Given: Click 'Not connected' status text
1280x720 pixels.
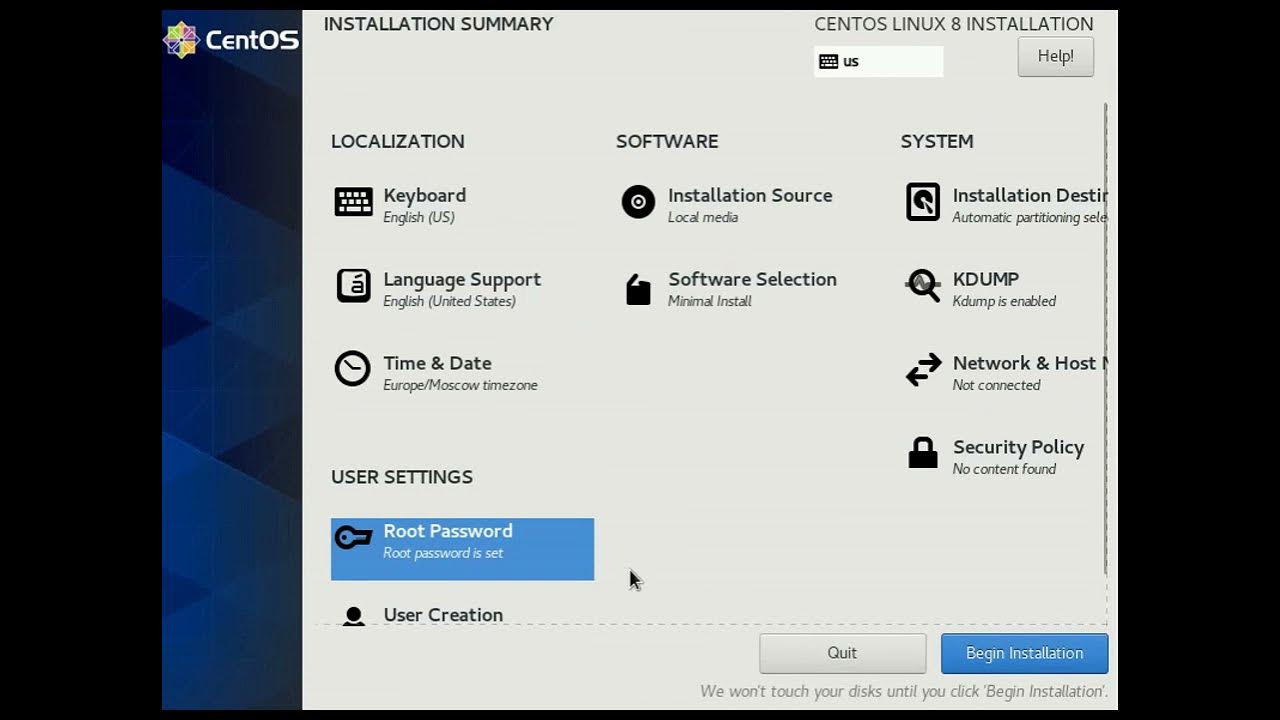Looking at the screenshot, I should 996,385.
